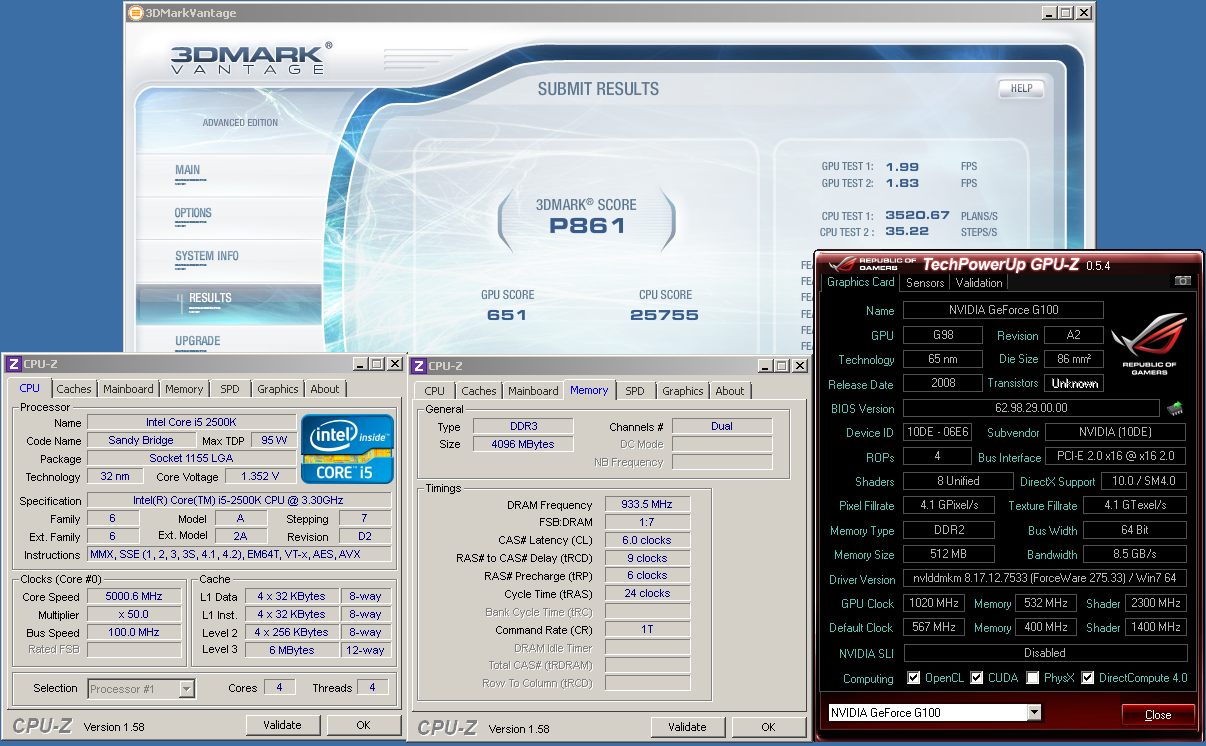Viewport: 1206px width, 746px height.
Task: Open the Memory tab in left CPU-Z window
Action: 184,389
